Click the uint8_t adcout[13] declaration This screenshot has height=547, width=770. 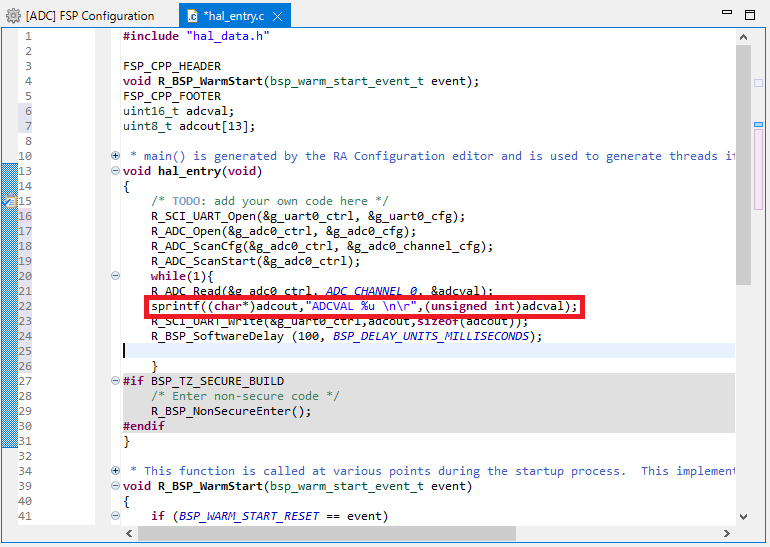(x=189, y=126)
